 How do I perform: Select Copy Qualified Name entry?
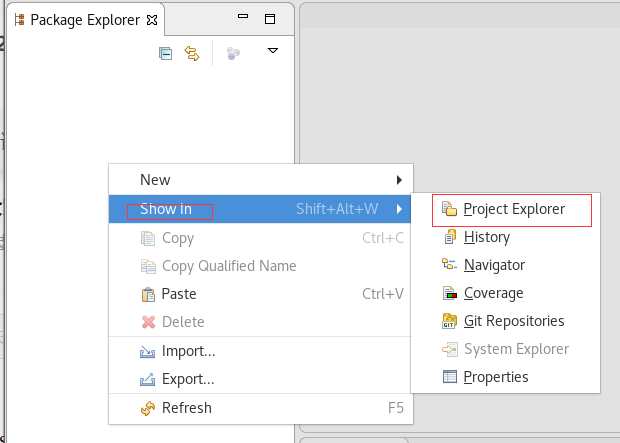pyautogui.click(x=261, y=266)
